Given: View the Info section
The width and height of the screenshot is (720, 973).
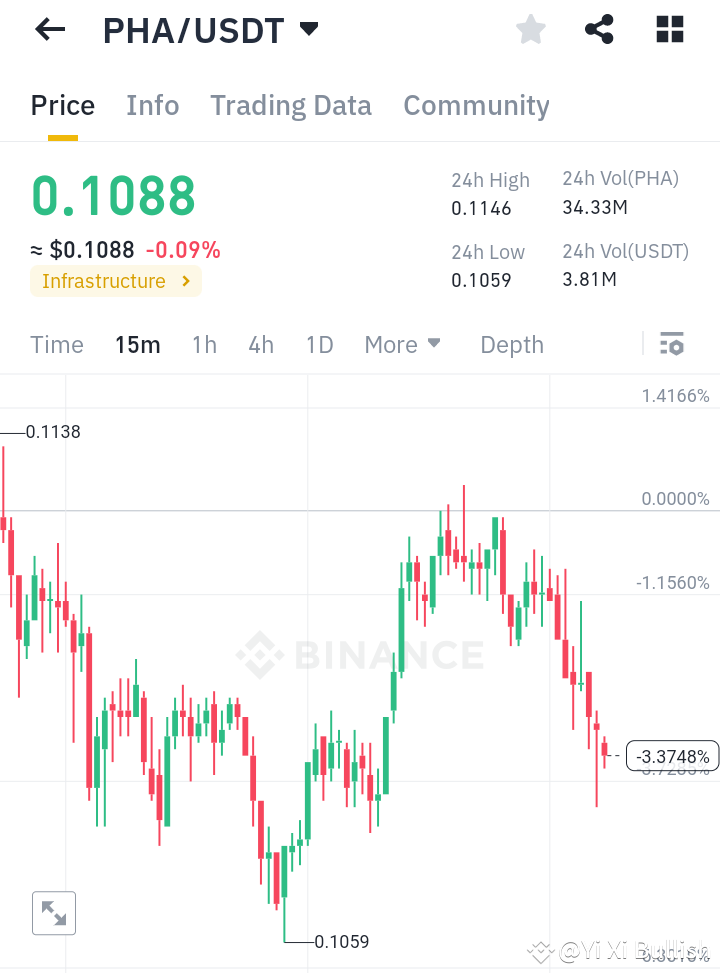Looking at the screenshot, I should (152, 105).
